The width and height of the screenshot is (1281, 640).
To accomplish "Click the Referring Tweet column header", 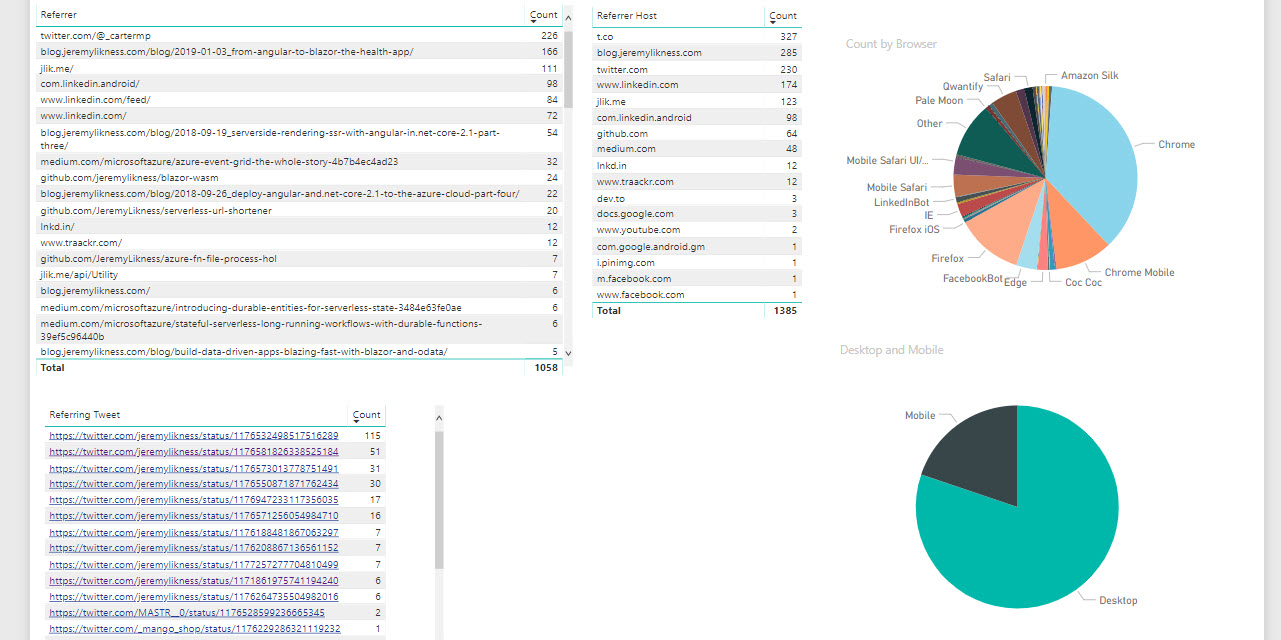I will [85, 414].
